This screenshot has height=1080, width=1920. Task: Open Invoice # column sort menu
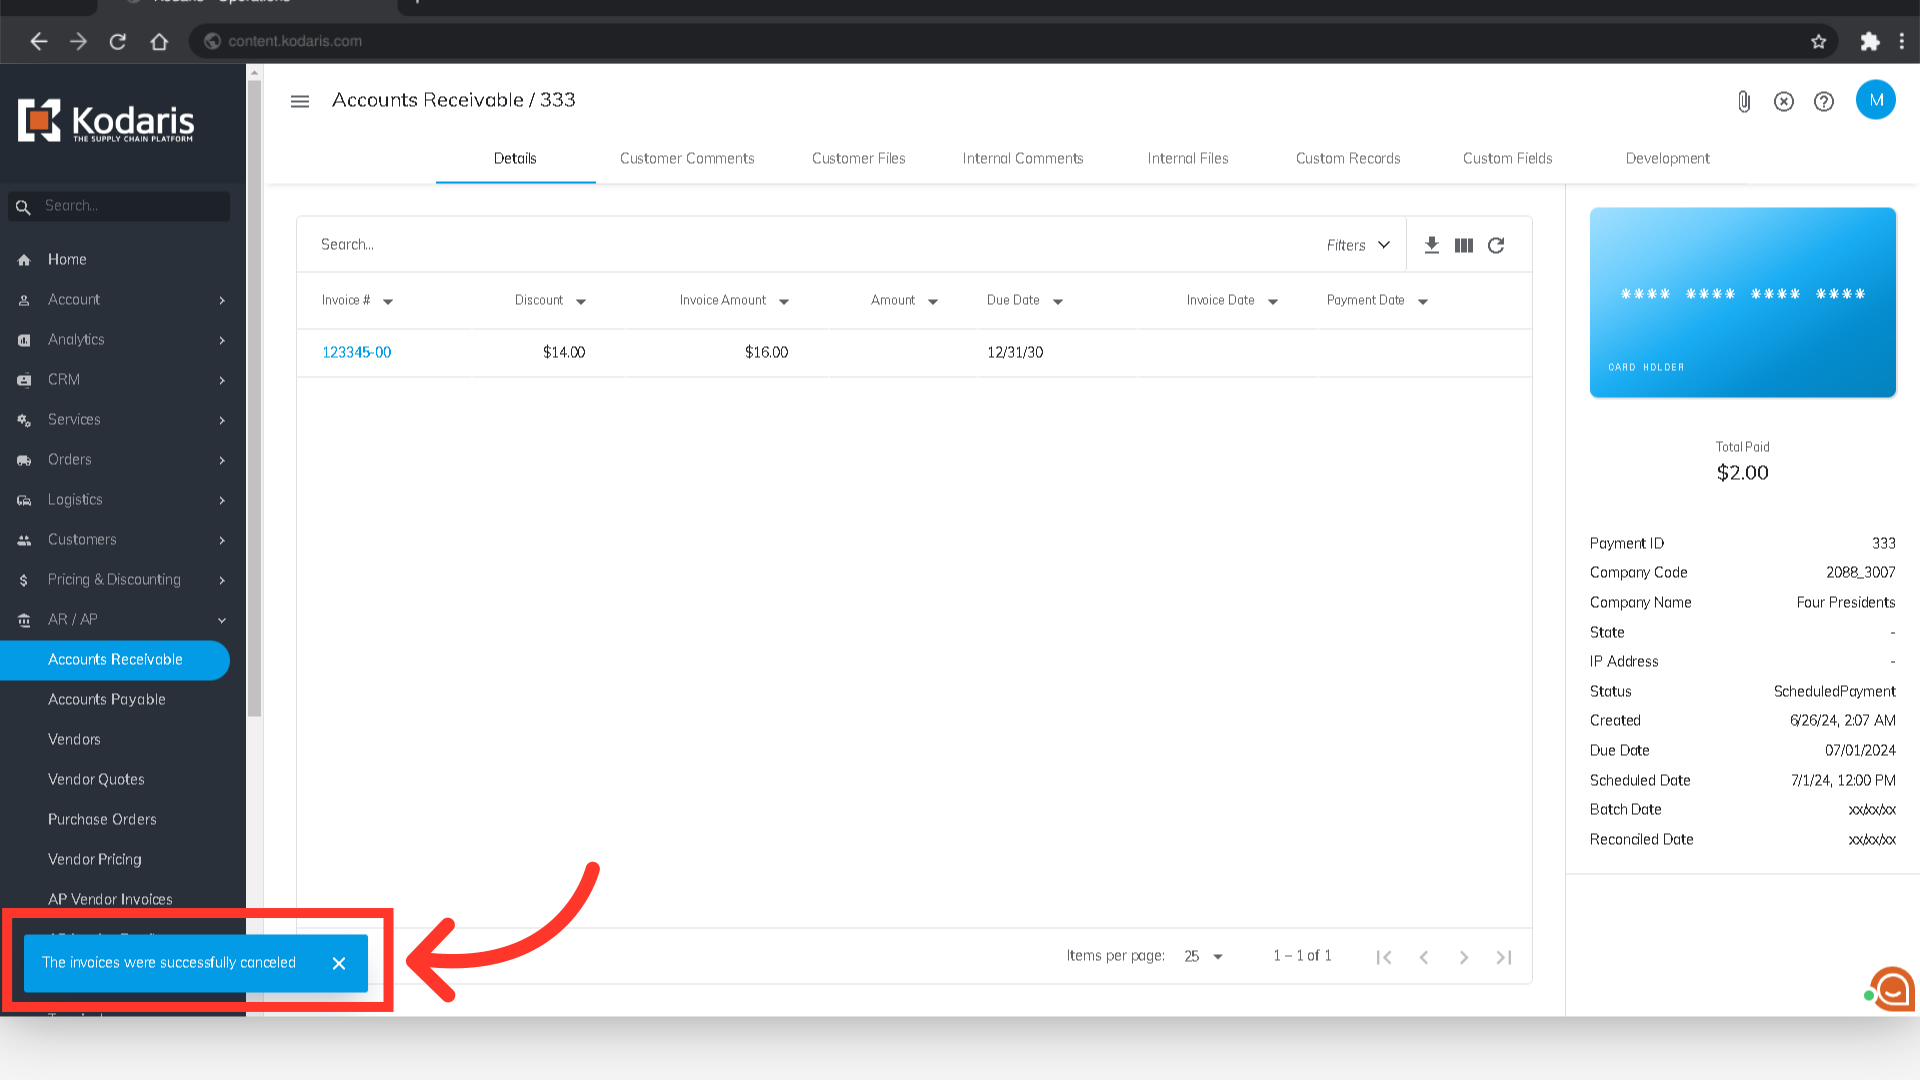(x=388, y=301)
